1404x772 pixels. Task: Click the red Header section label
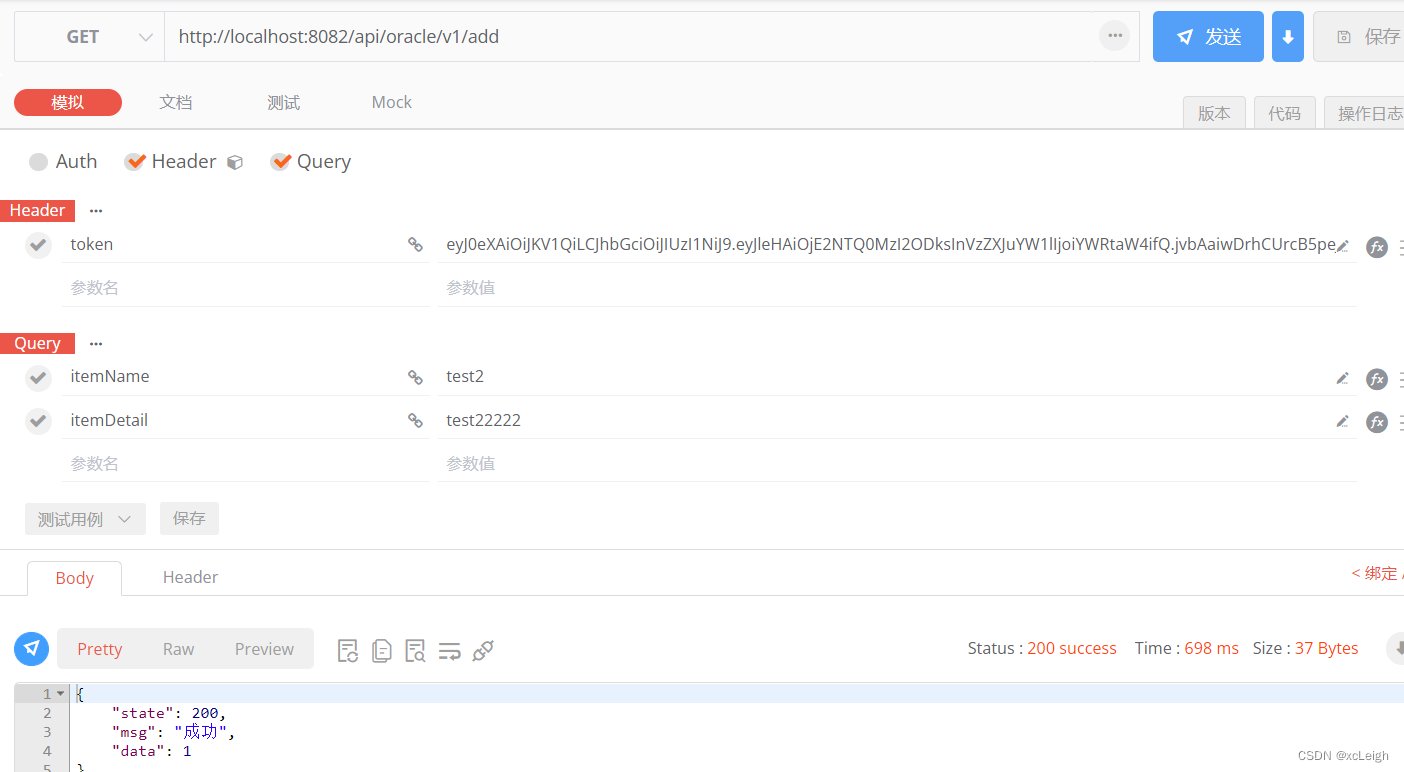tap(37, 210)
